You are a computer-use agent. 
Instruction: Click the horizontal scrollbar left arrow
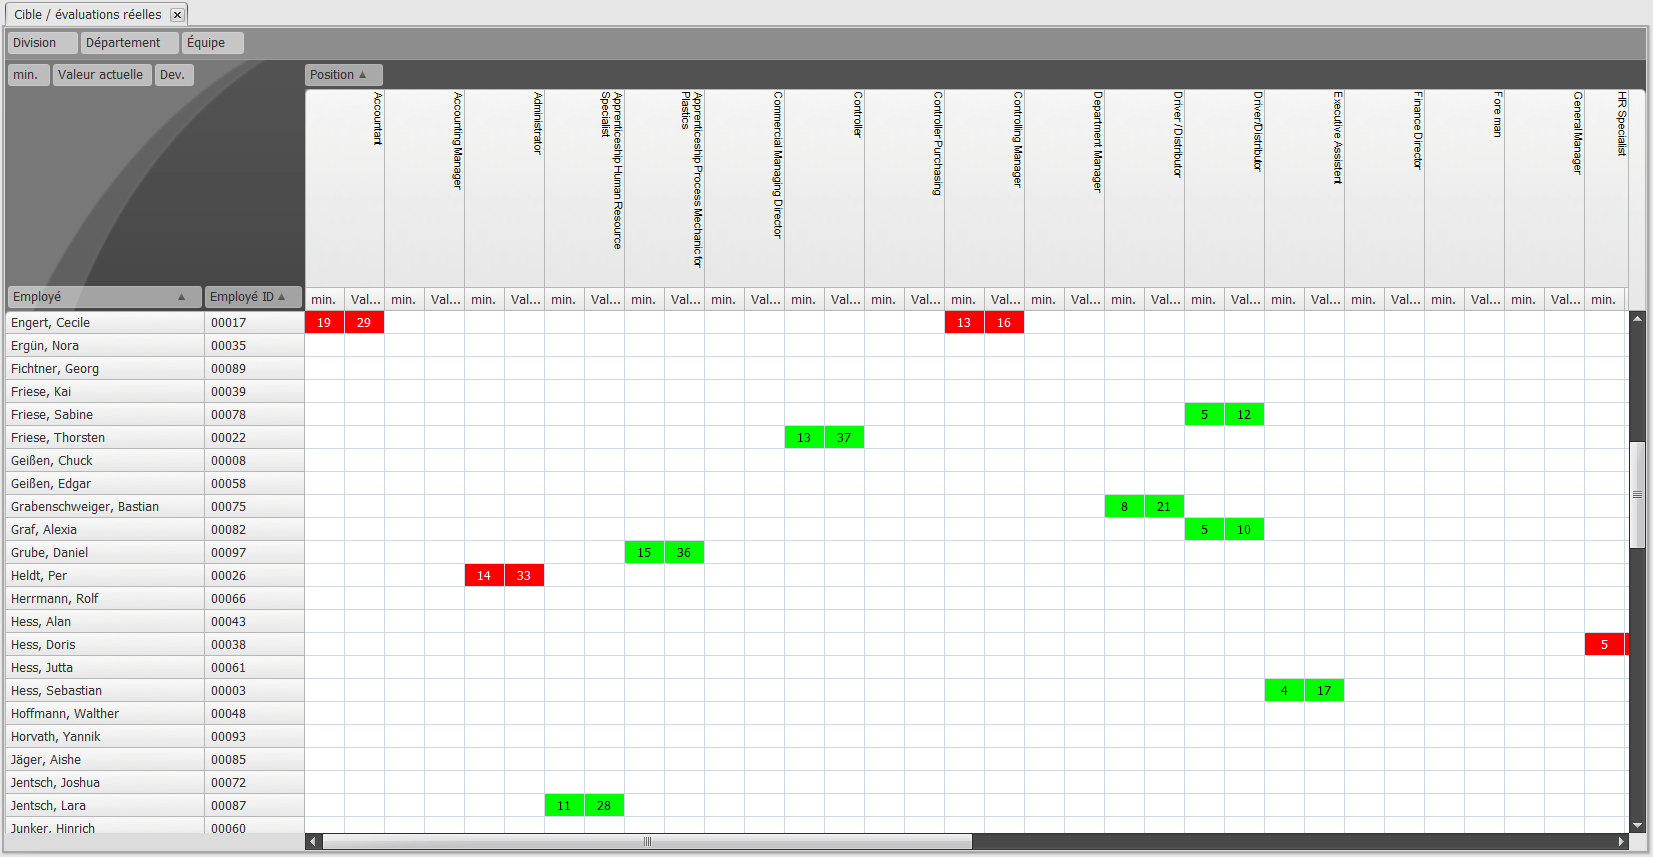click(313, 842)
